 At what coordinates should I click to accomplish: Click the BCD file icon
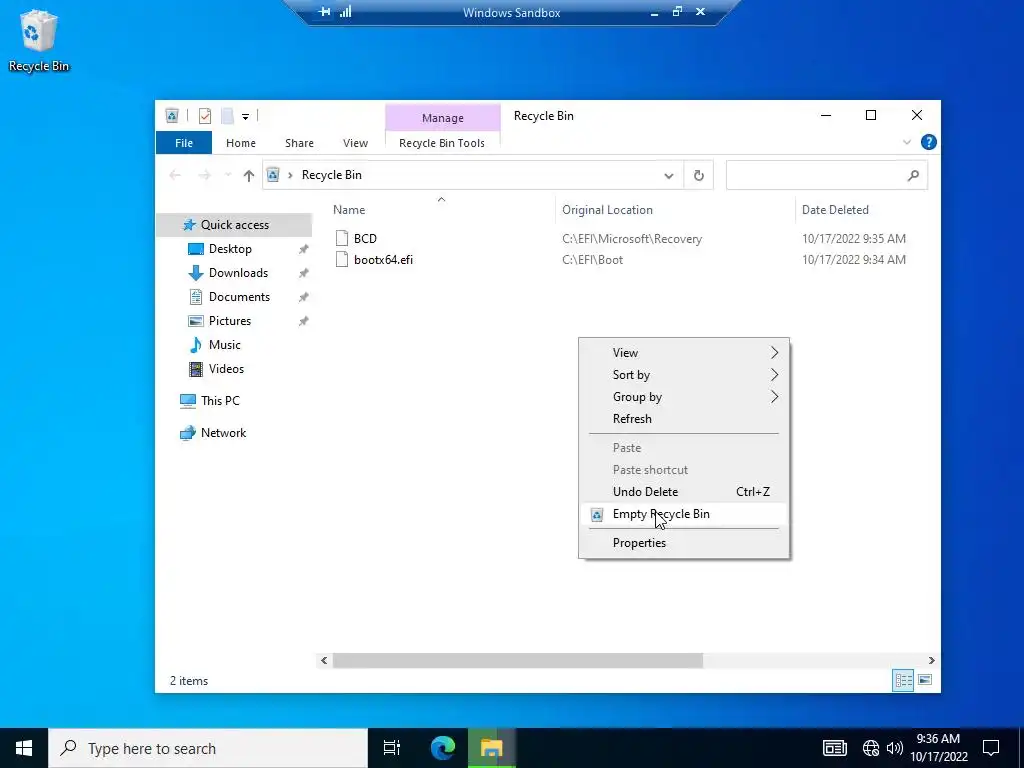click(x=342, y=238)
